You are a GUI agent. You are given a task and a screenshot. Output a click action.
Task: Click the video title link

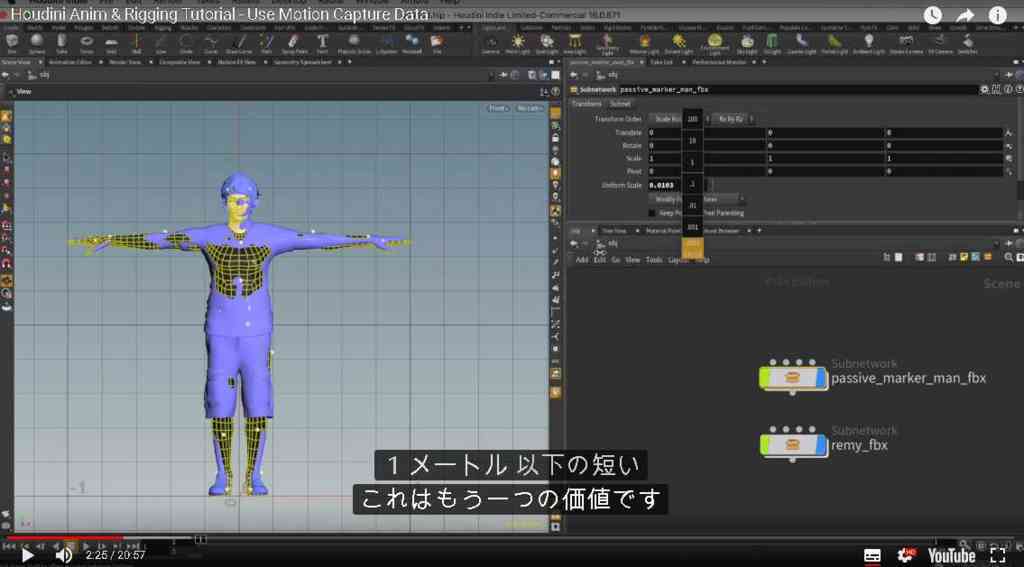(220, 14)
